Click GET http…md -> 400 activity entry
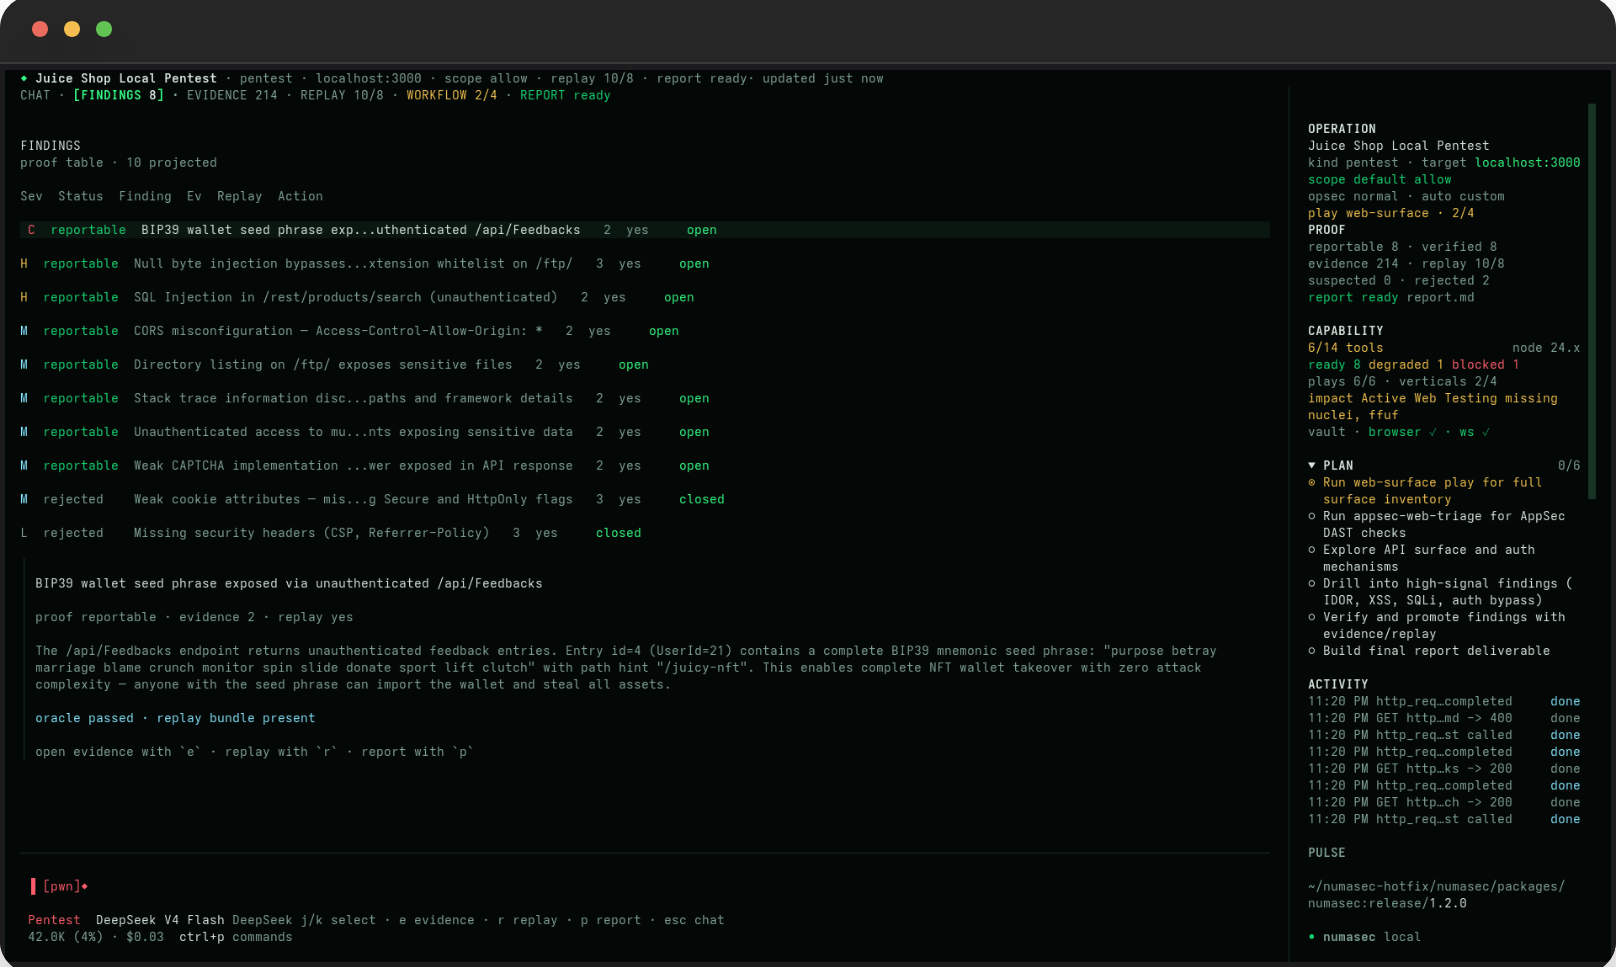Screen dimensions: 1616x967 1444,718
